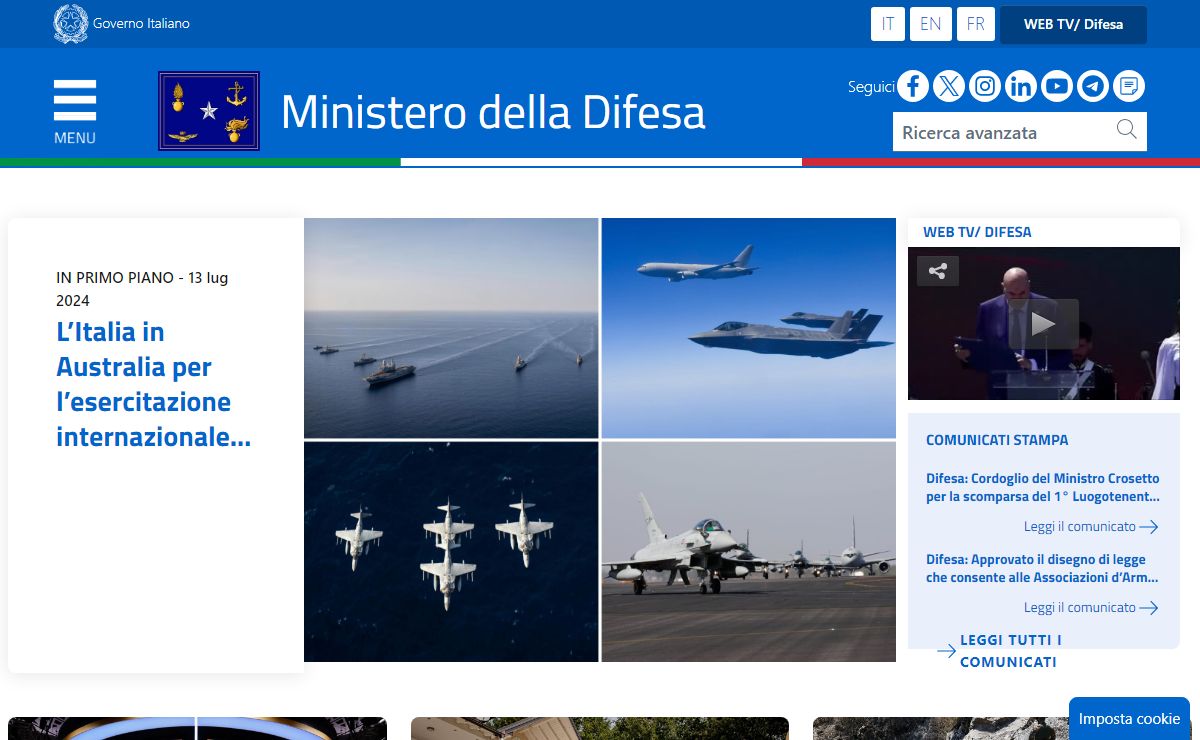Open the Instagram social icon
The height and width of the screenshot is (740, 1200).
(985, 86)
